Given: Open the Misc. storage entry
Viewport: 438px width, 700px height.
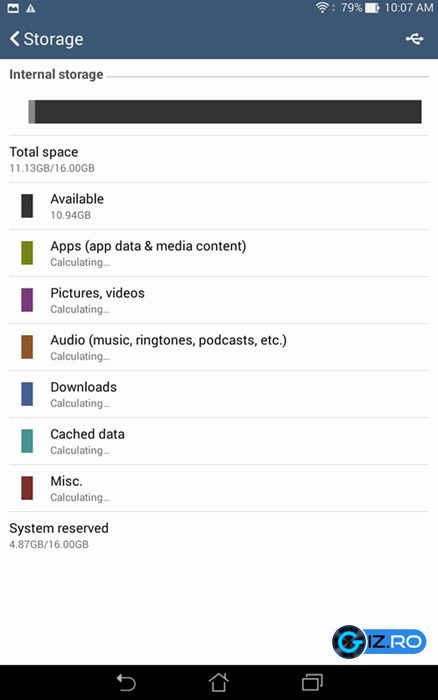Looking at the screenshot, I should tap(219, 488).
